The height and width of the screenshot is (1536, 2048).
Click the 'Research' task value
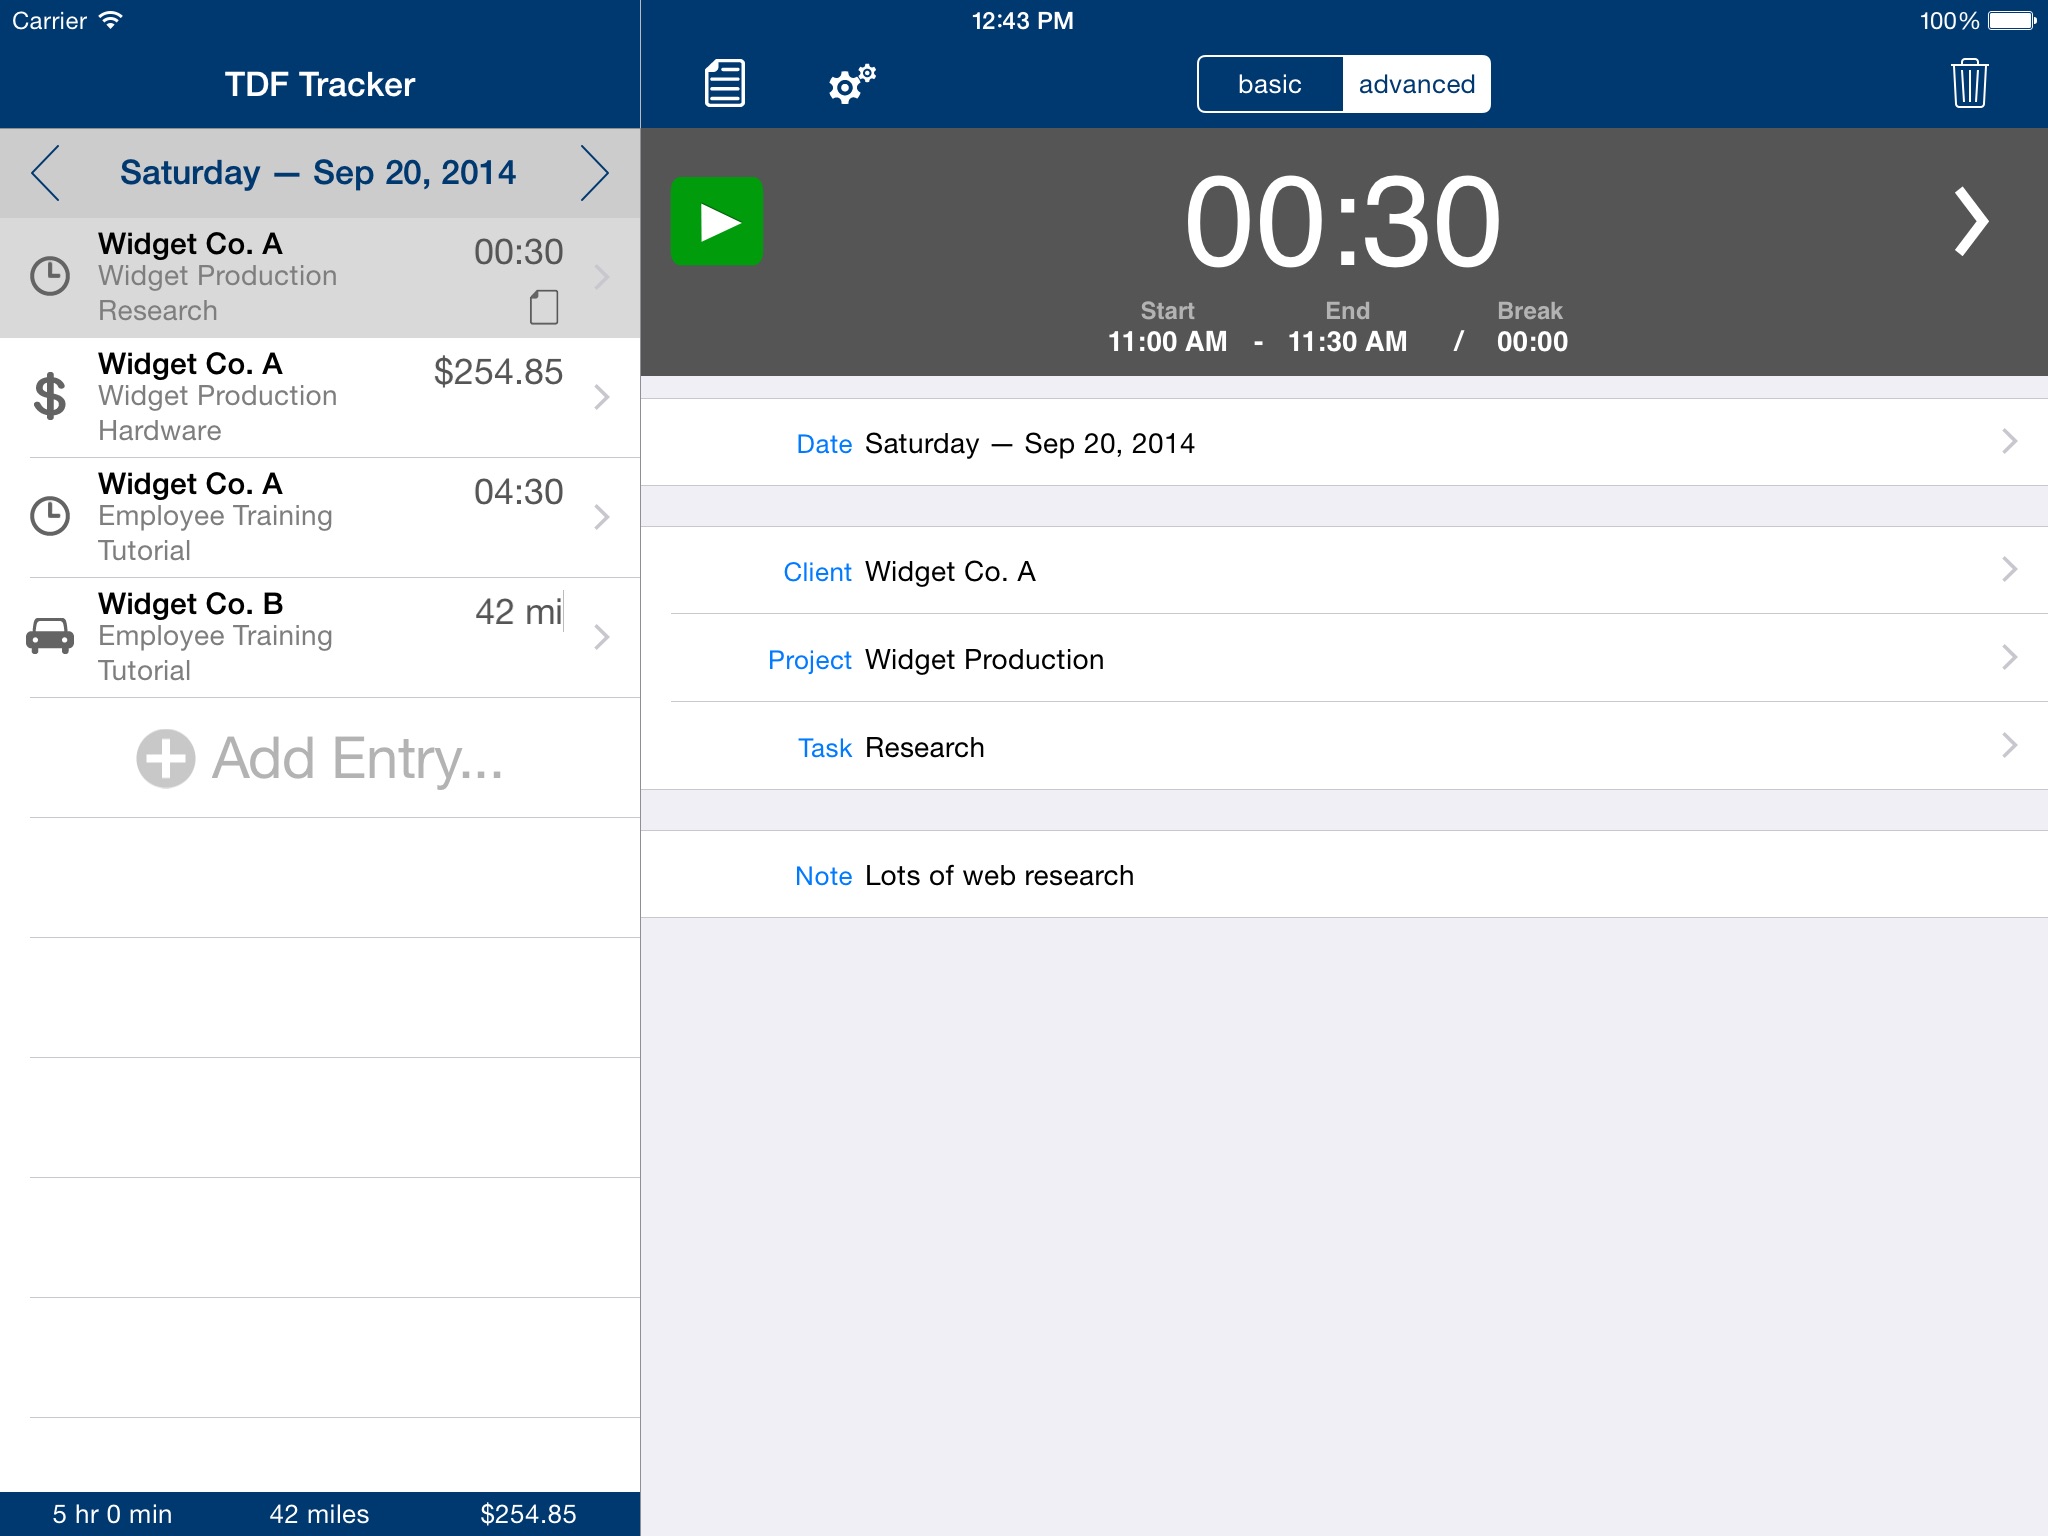tap(924, 748)
